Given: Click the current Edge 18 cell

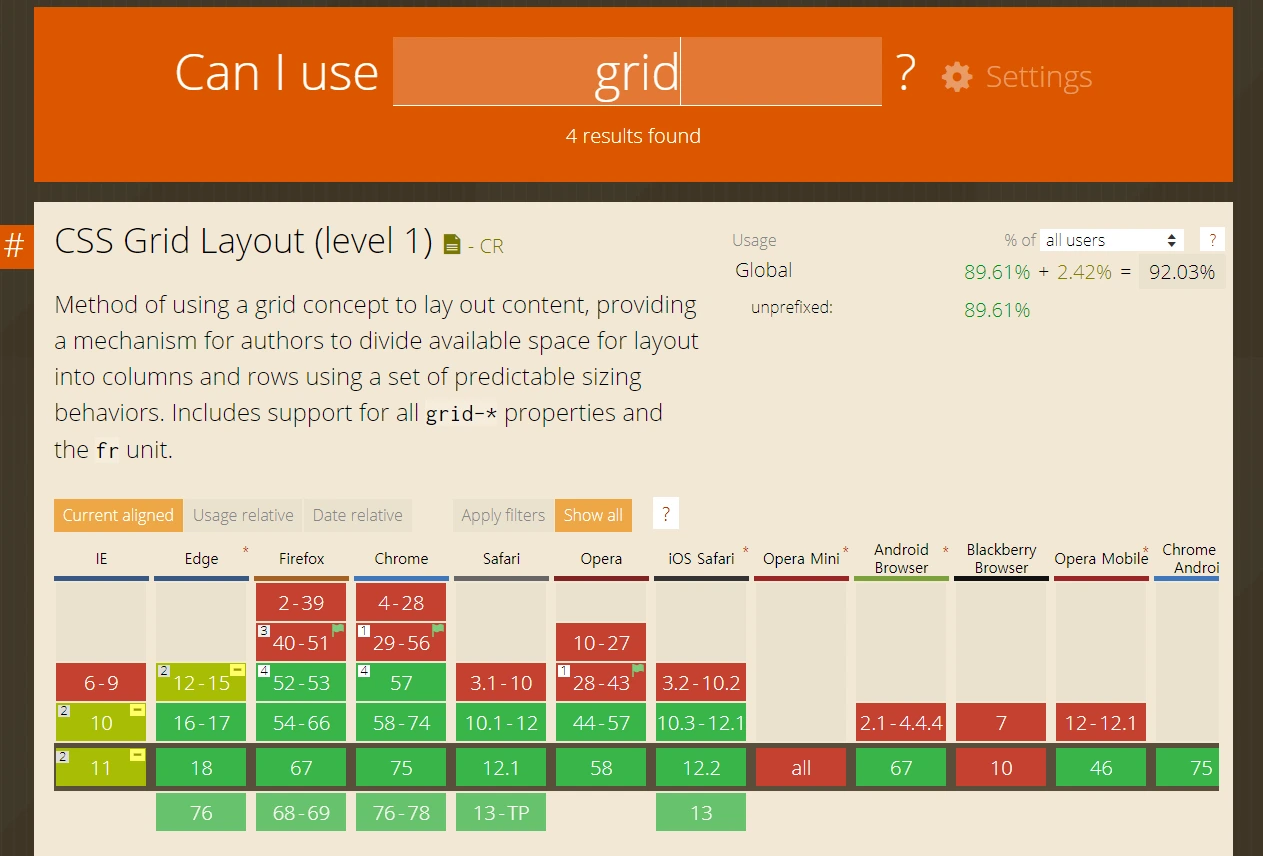Looking at the screenshot, I should (201, 767).
